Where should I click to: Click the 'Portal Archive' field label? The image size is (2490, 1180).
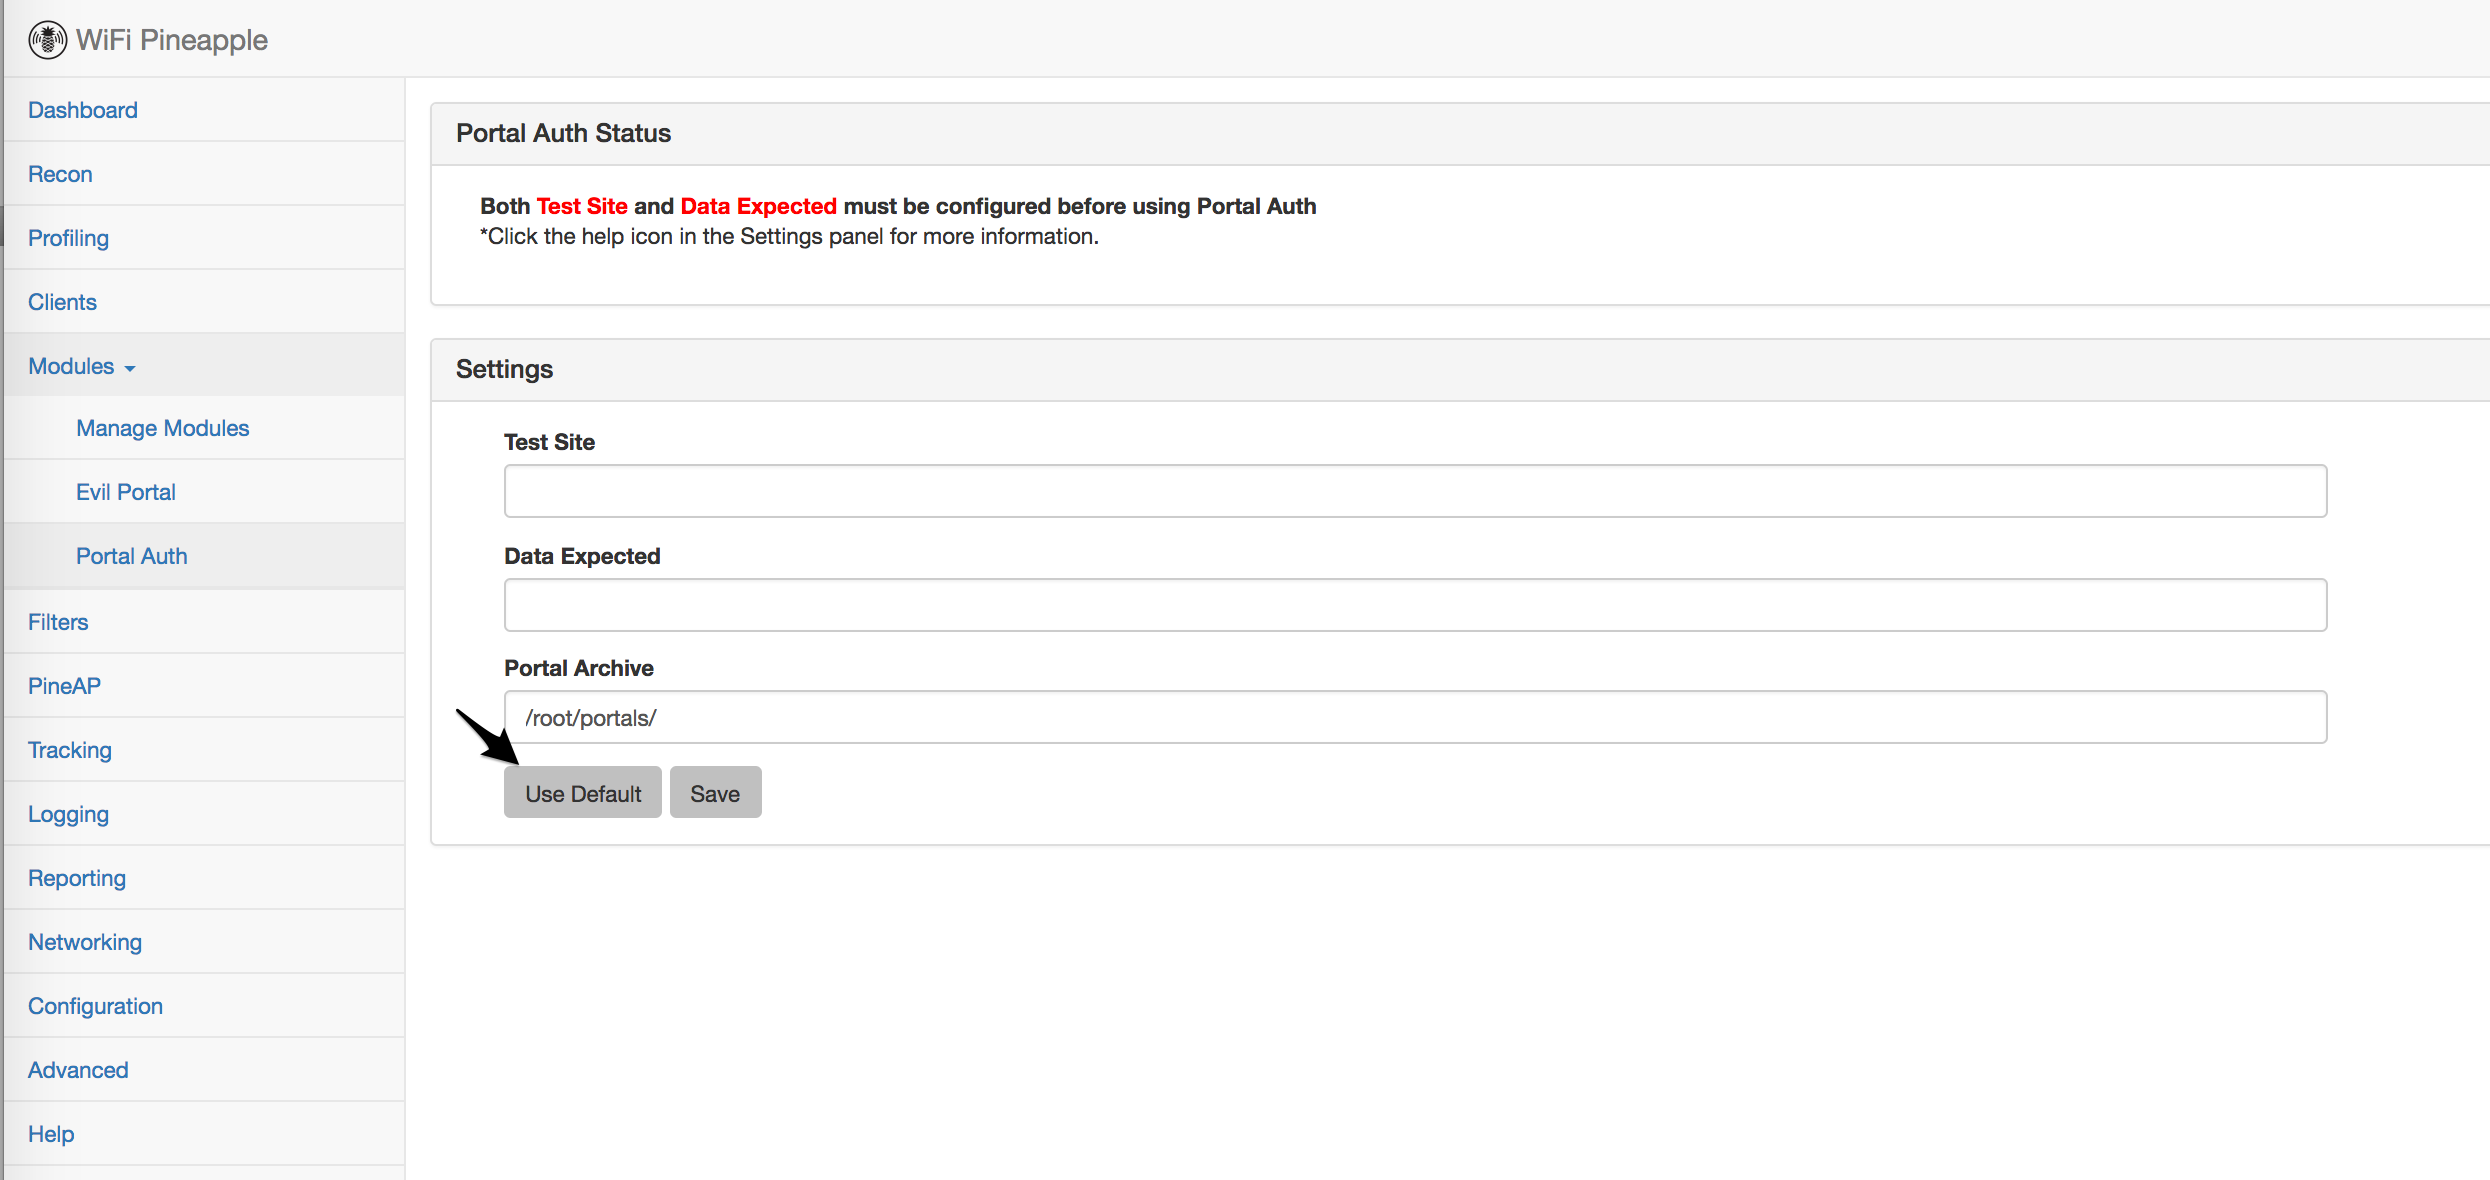coord(578,668)
